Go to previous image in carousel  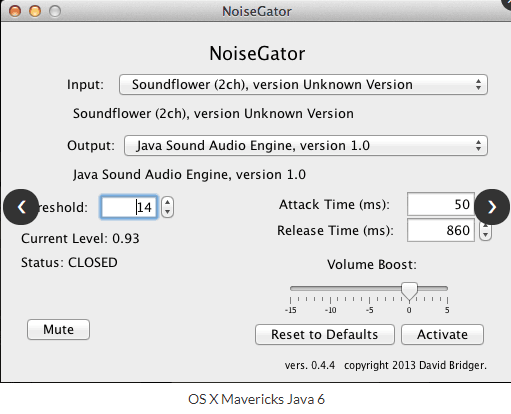(21, 207)
